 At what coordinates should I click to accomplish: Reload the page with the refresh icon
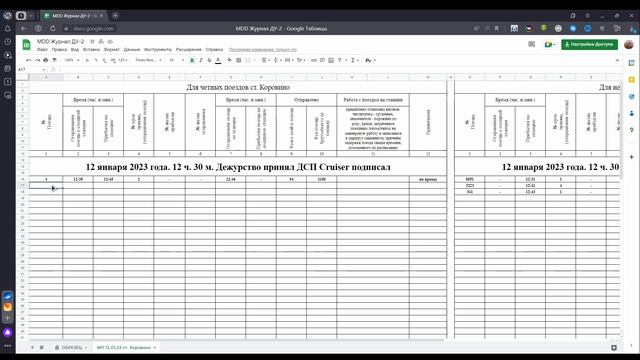point(53,28)
